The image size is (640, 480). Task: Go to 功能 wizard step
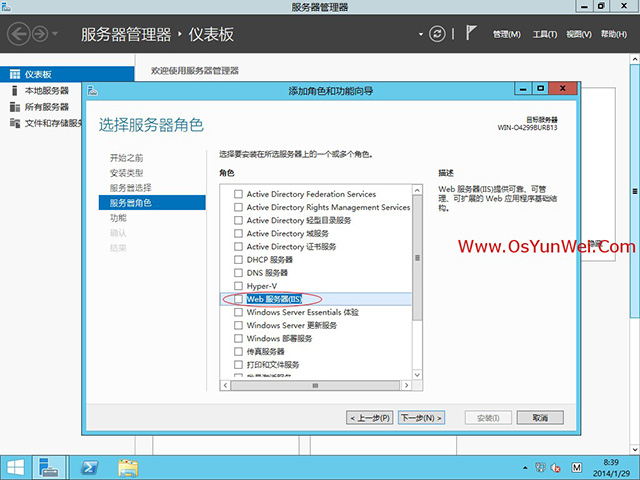pyautogui.click(x=118, y=218)
